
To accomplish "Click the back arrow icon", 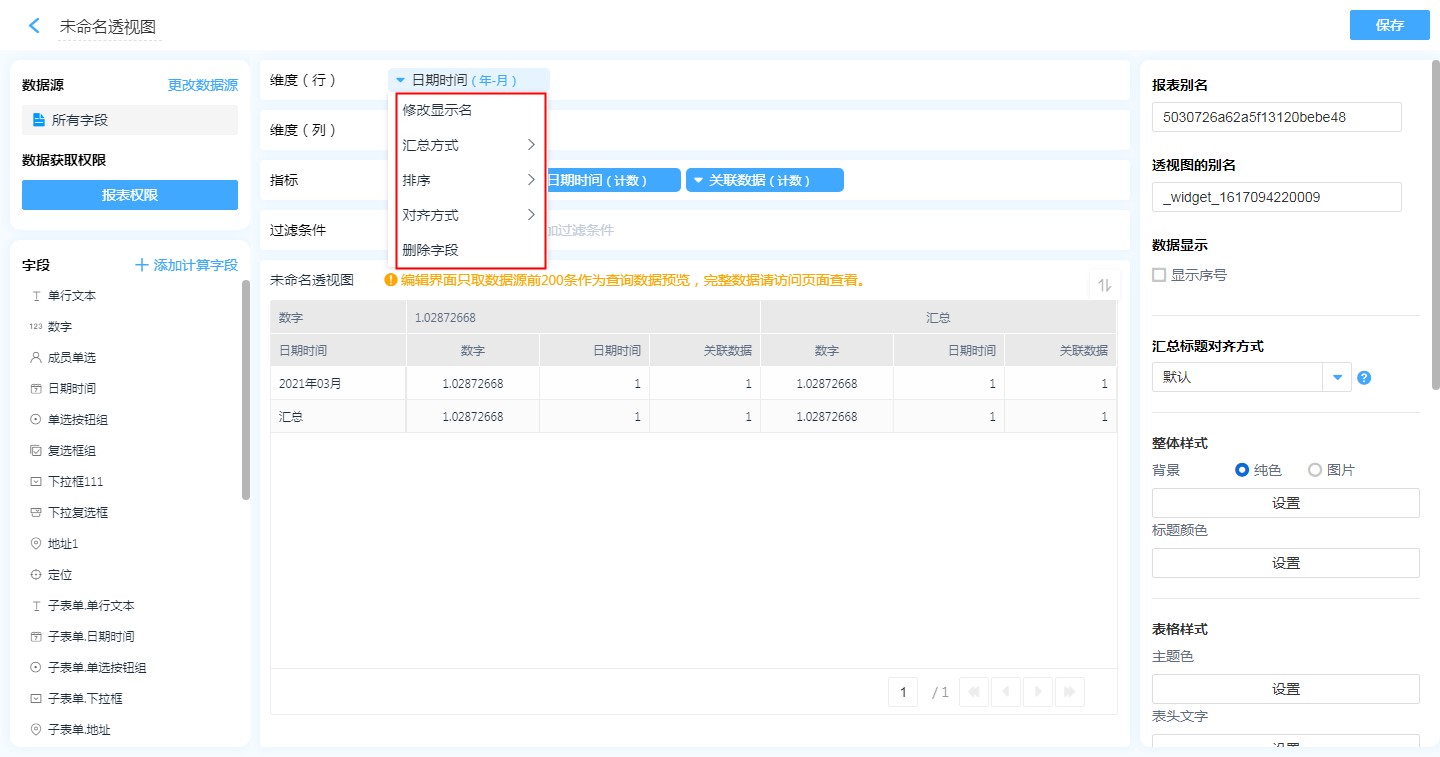I will tap(35, 26).
